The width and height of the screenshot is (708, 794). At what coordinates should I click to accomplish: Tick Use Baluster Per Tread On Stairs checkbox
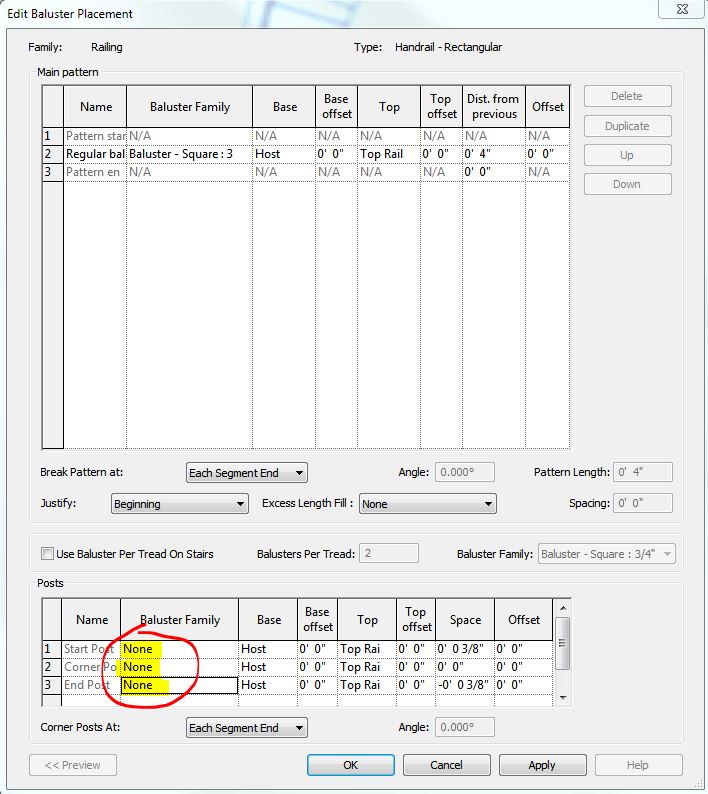47,553
